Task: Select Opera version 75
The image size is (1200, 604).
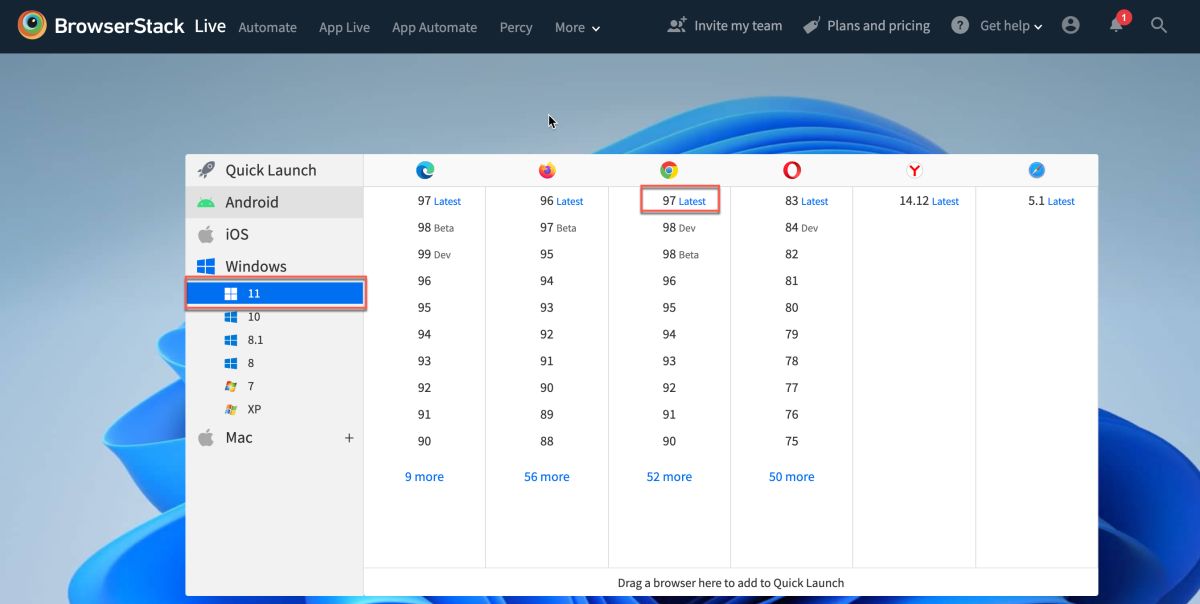Action: point(792,441)
